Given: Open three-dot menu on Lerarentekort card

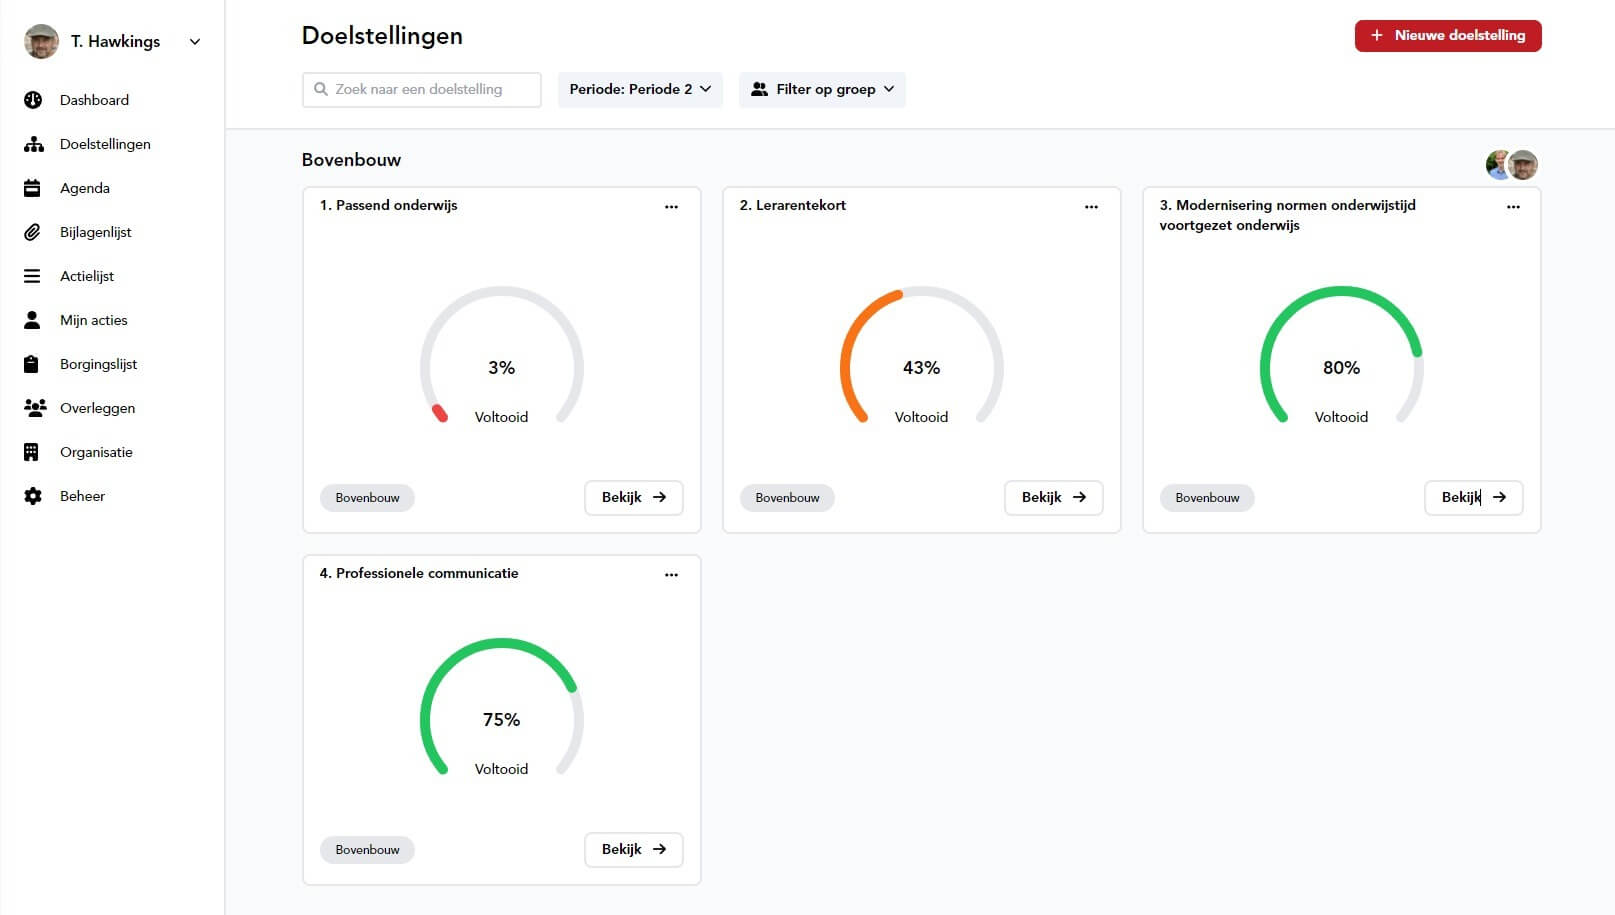Looking at the screenshot, I should click(x=1091, y=207).
